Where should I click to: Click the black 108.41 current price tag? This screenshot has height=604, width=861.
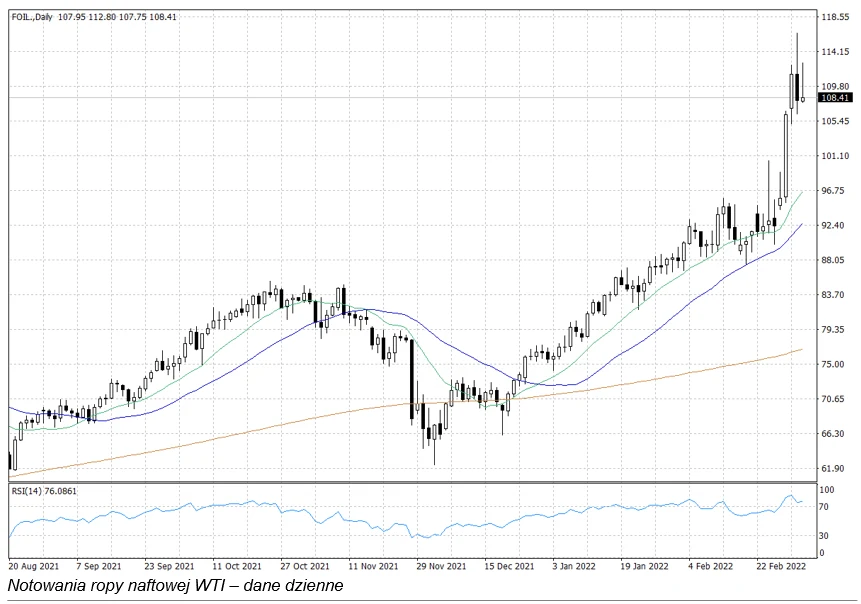(x=834, y=98)
